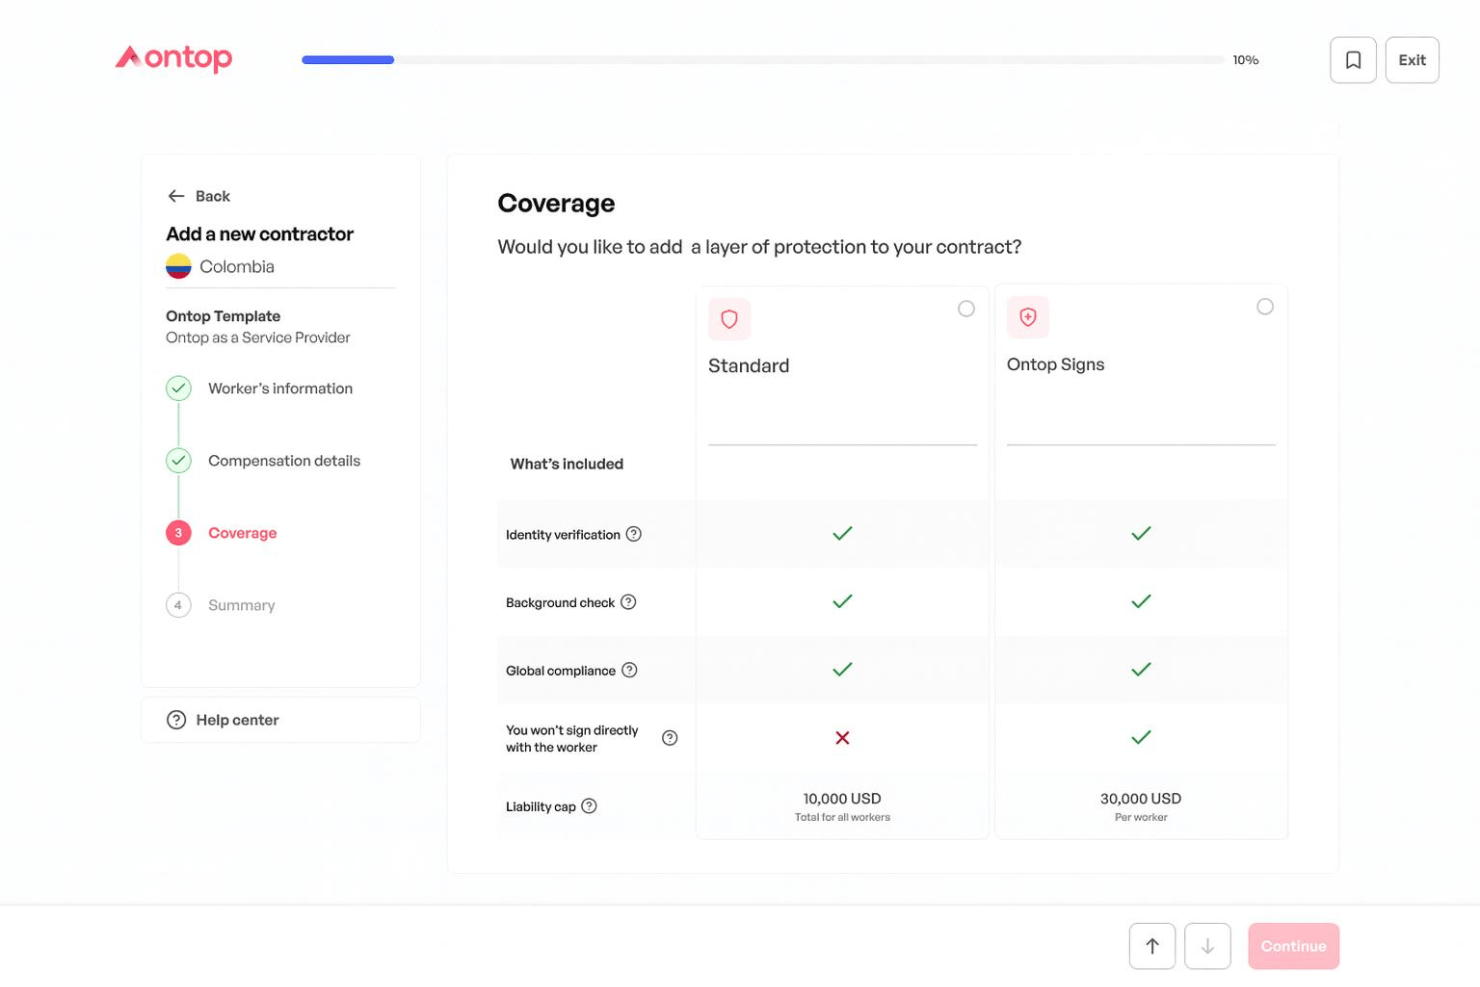Click the Coverage heading
1480x987 pixels.
(x=556, y=203)
